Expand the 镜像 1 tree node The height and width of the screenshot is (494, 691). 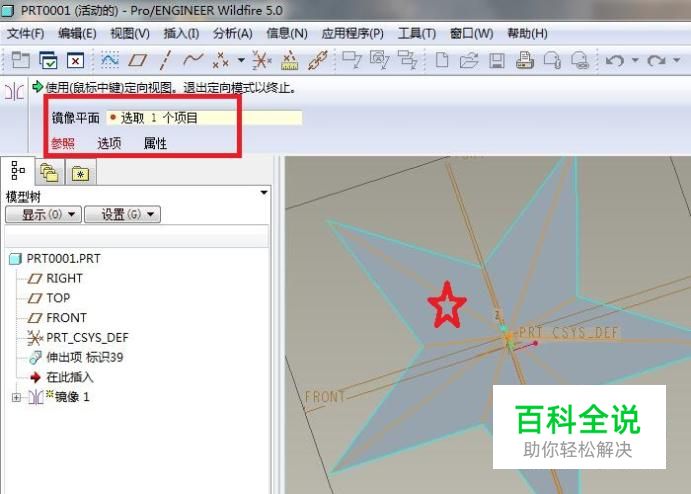click(16, 397)
